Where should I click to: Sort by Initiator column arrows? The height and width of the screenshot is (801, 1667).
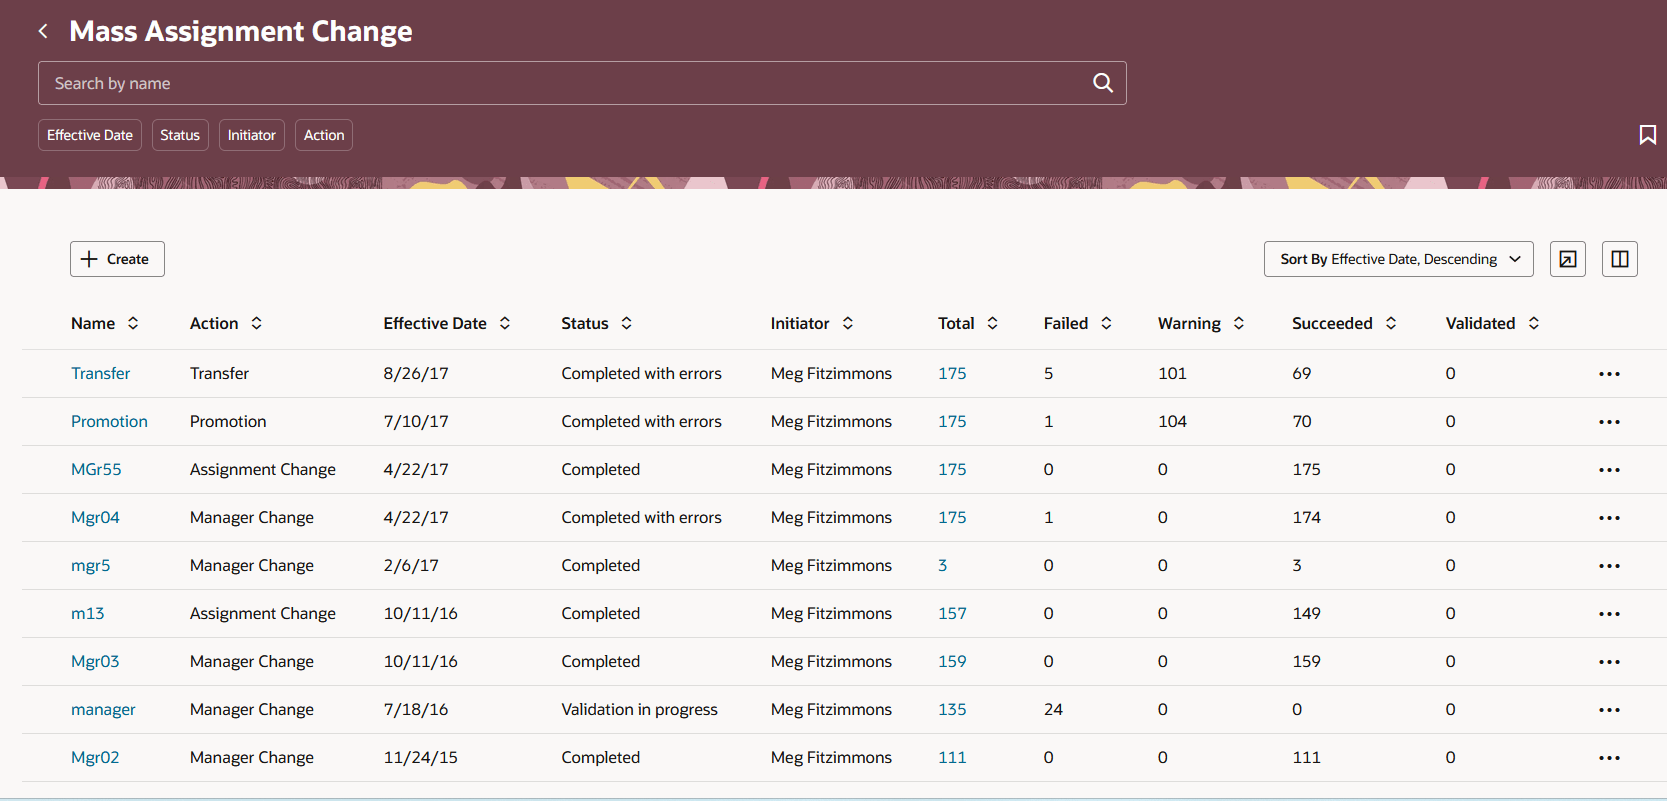click(848, 323)
